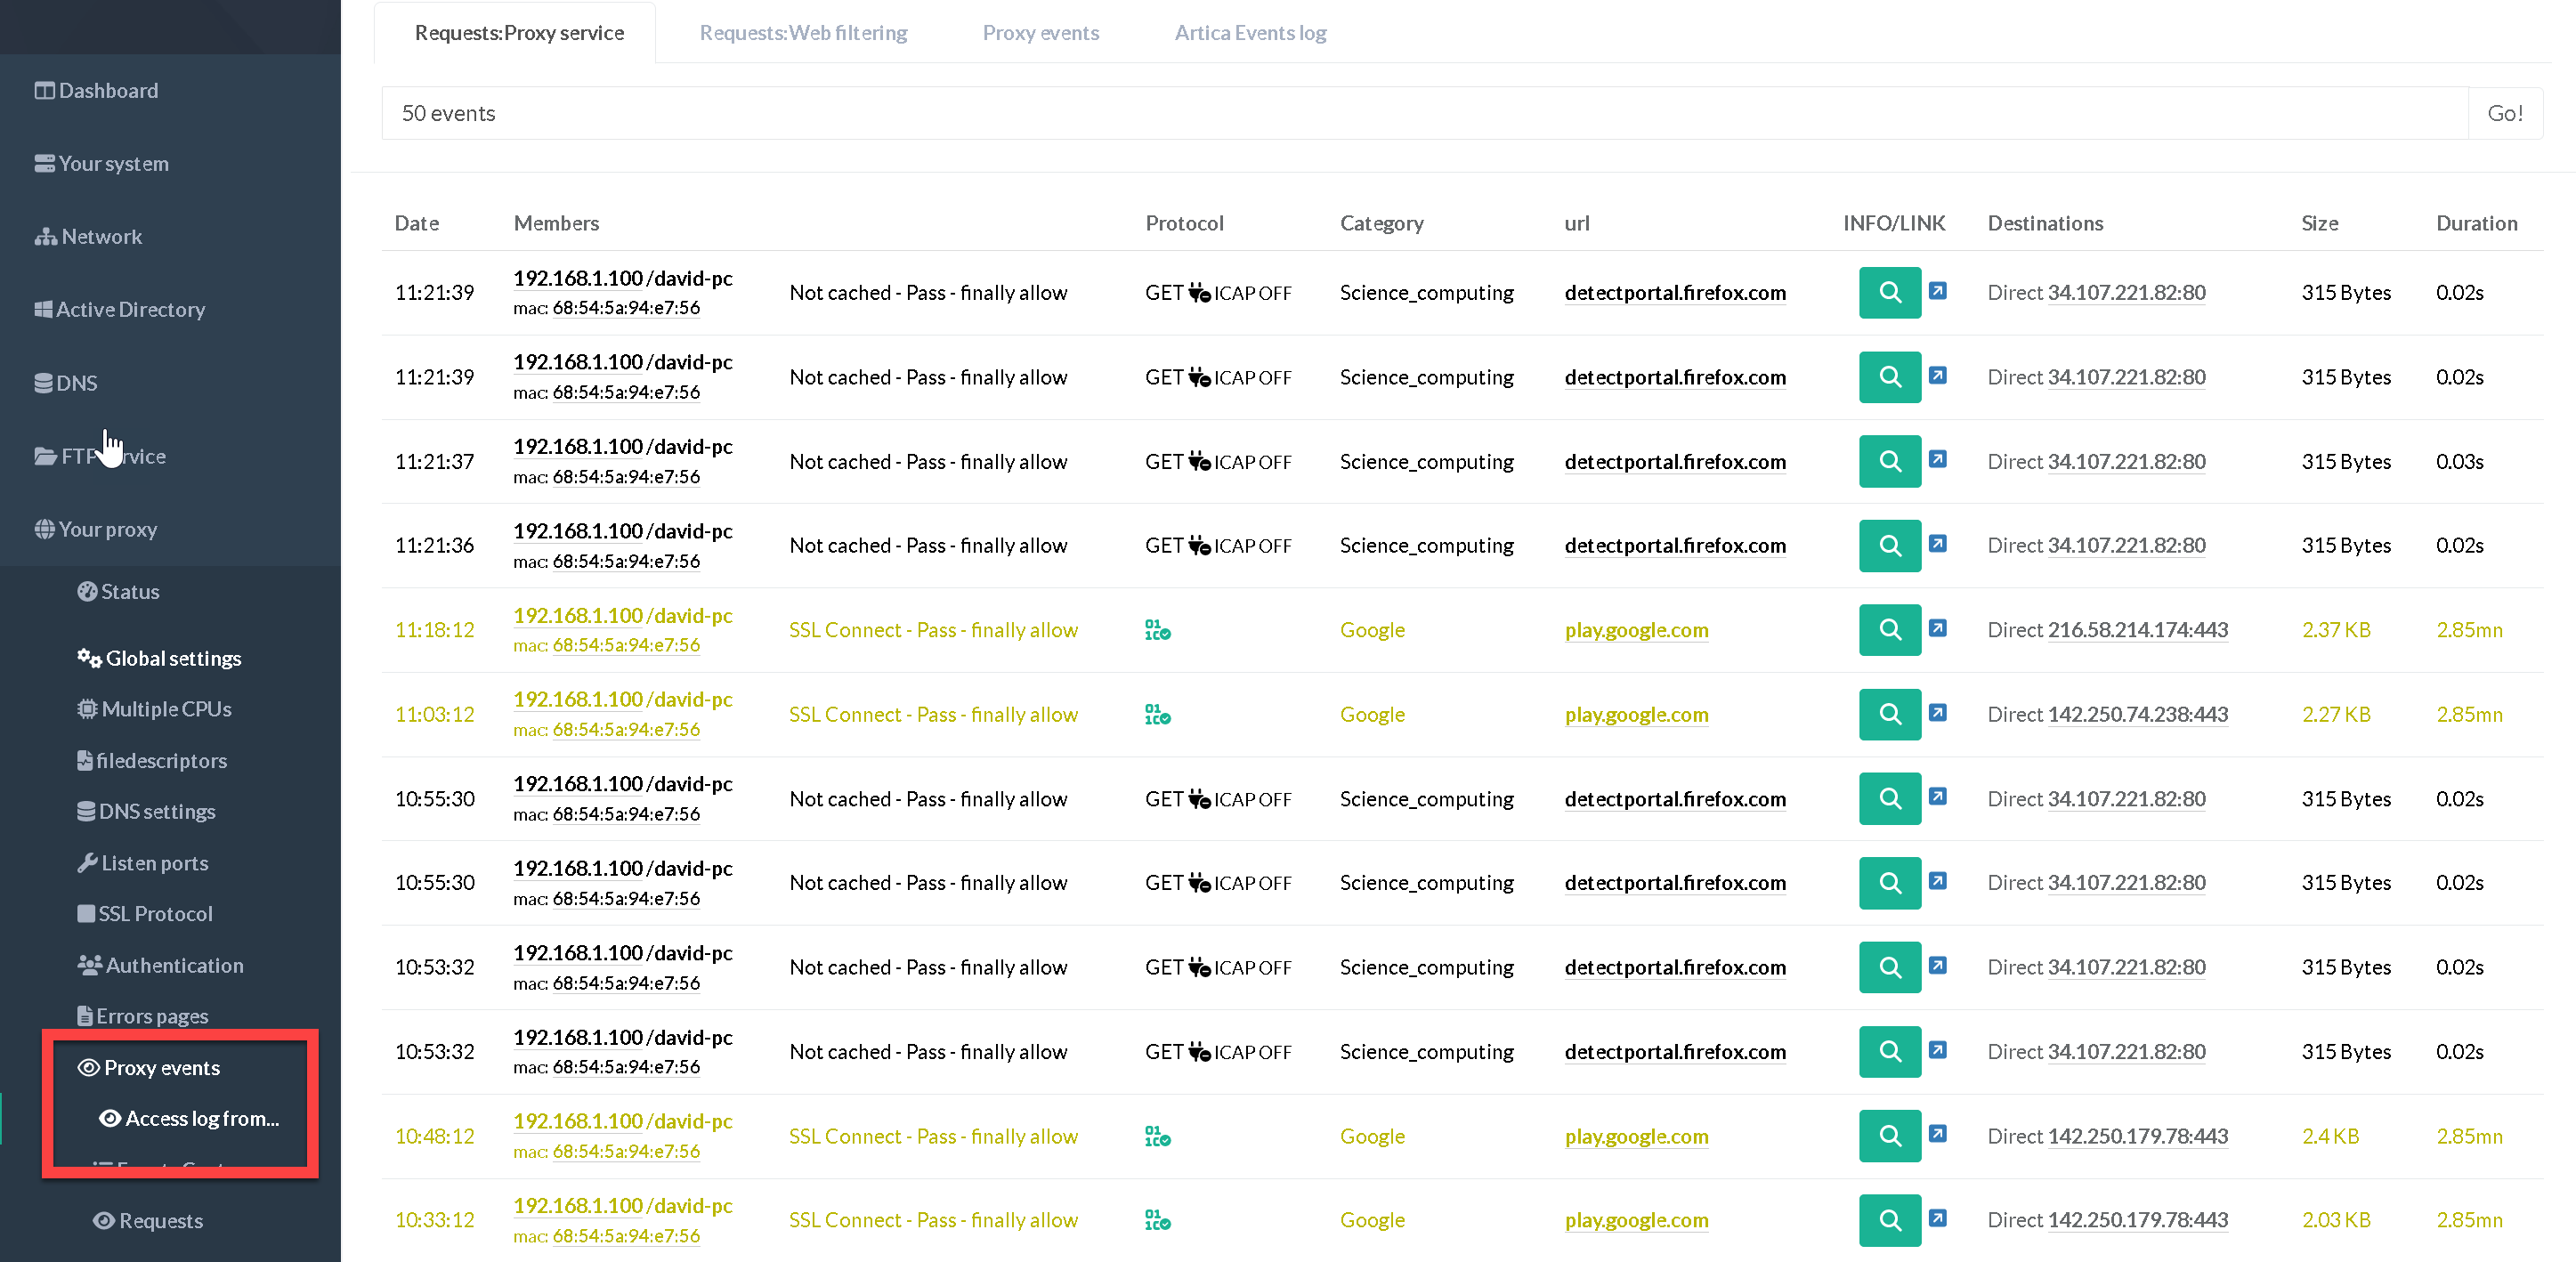
Task: Click detectportal.firefox.com link in 11:21:37 row
Action: coord(1674,461)
